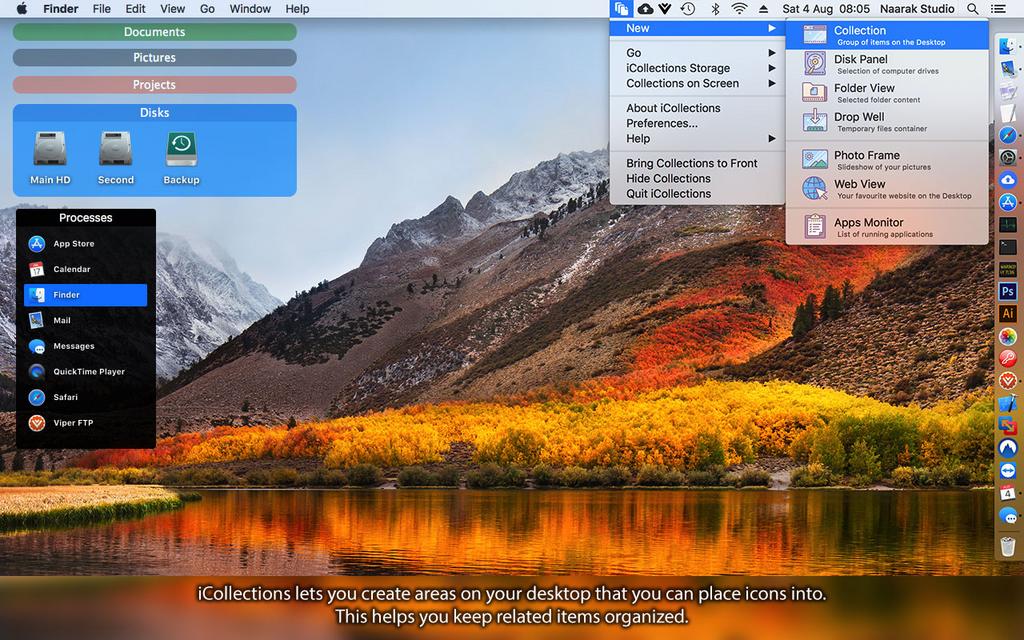This screenshot has height=640, width=1024.
Task: Open the Apple menu
Action: coord(22,9)
